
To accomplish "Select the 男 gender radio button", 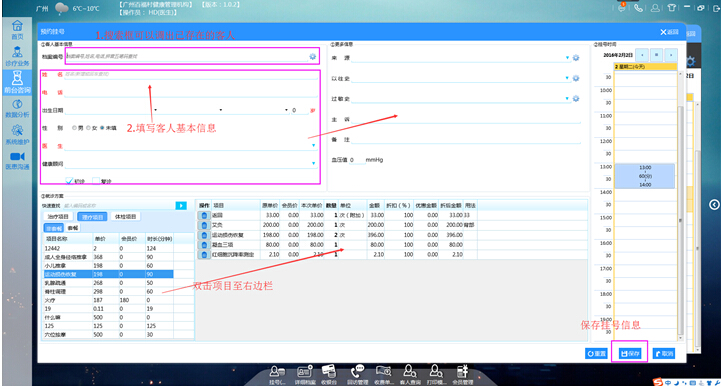I will click(74, 128).
